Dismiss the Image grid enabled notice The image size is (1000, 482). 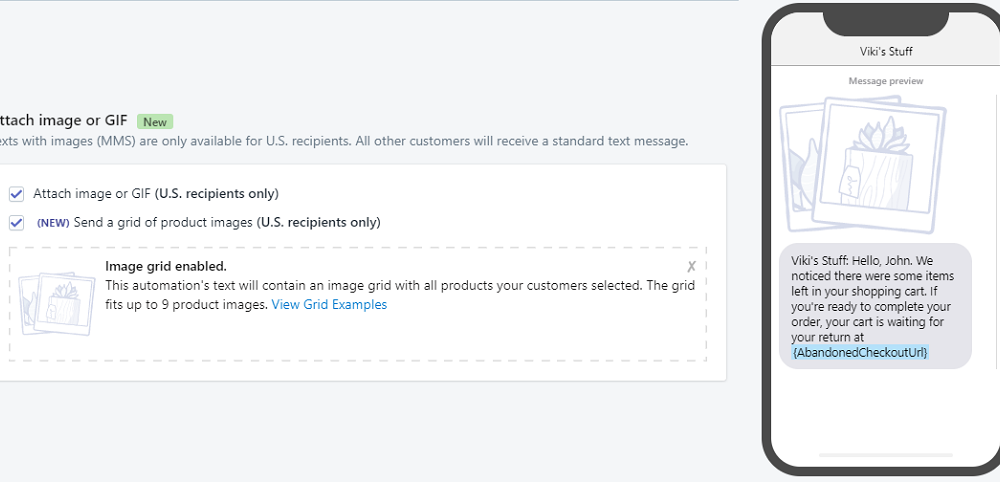click(691, 267)
